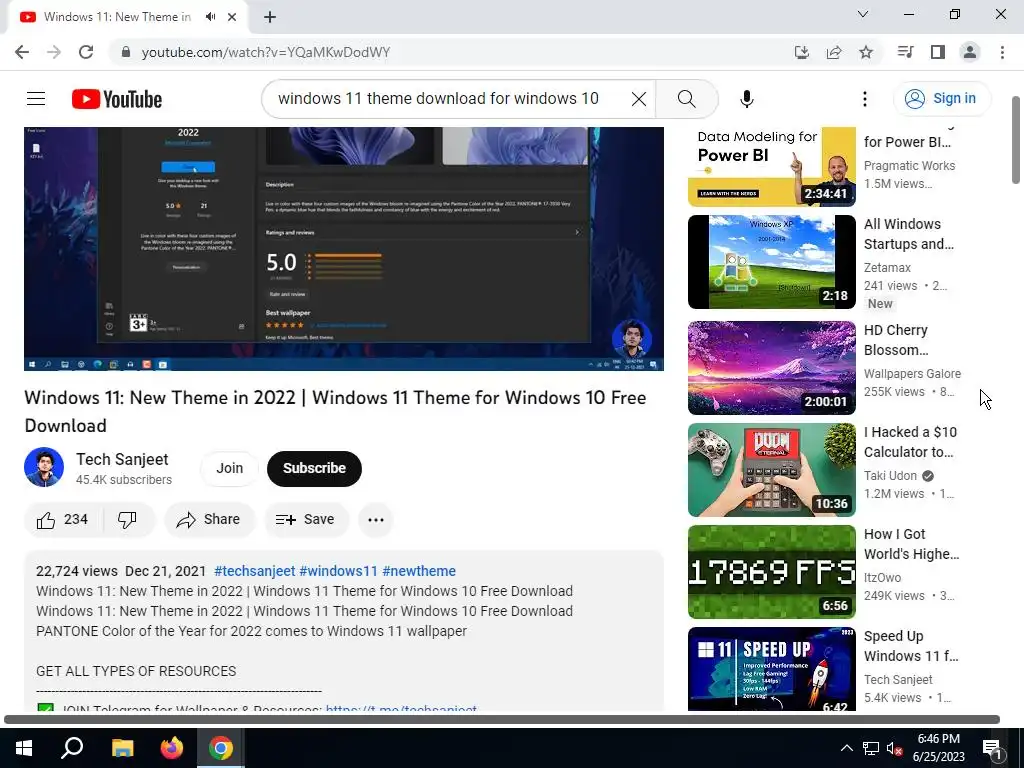Save video to playlist
1024x768 pixels.
tap(306, 520)
